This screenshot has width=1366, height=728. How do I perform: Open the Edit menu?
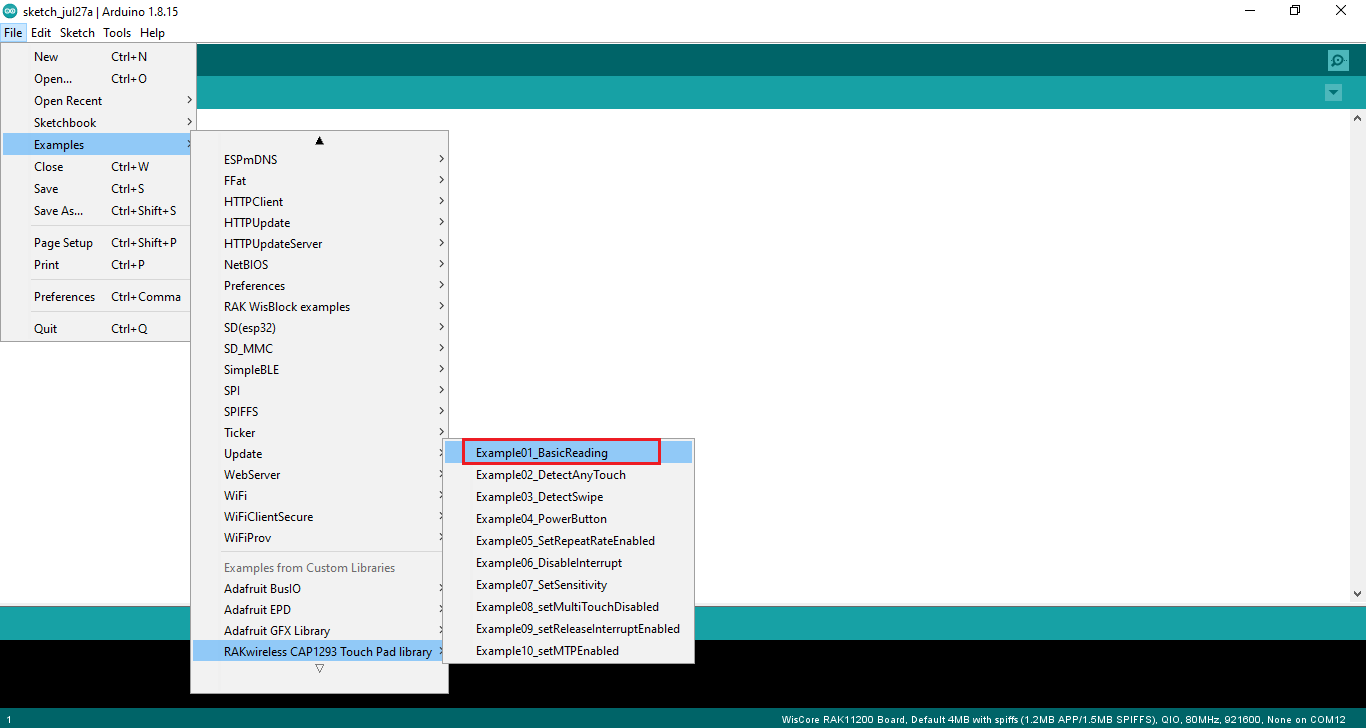tap(41, 33)
